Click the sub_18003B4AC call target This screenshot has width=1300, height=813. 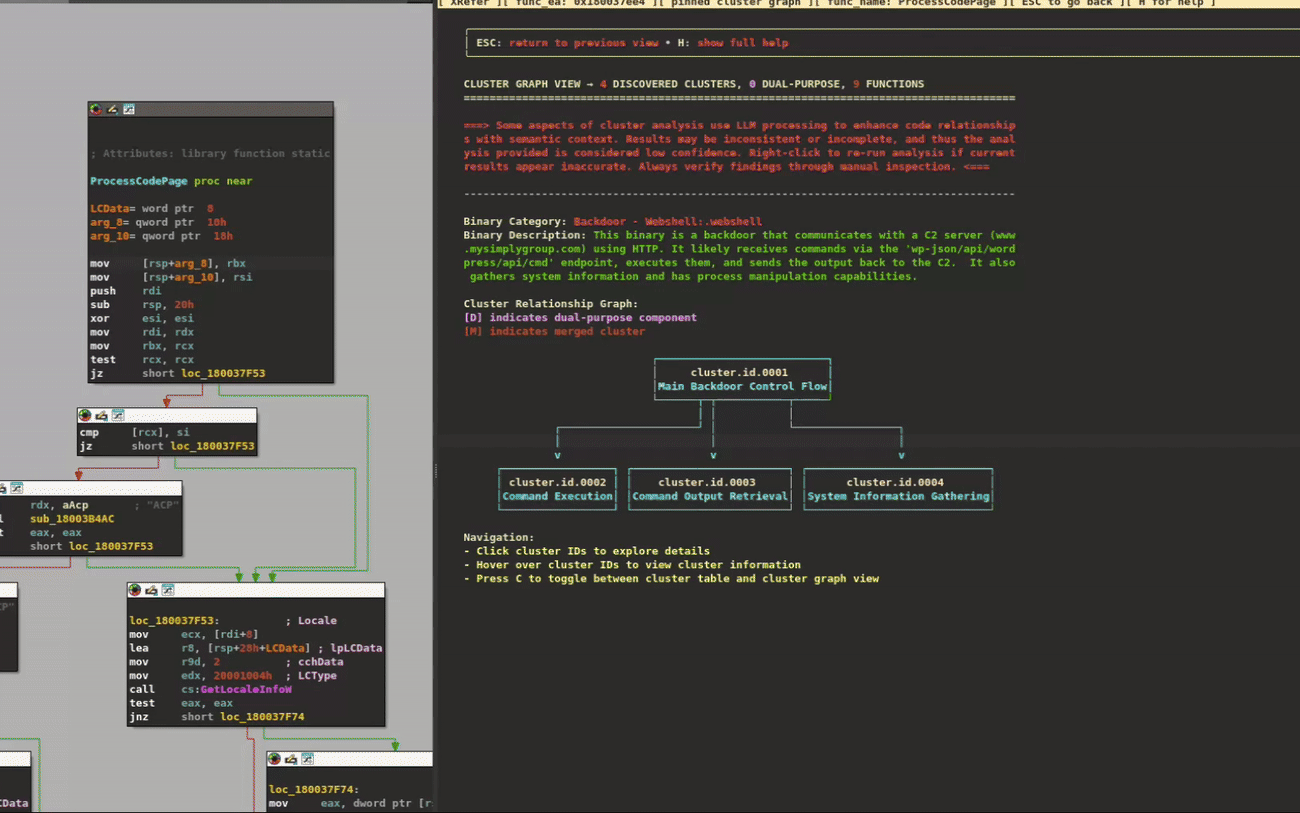72,519
